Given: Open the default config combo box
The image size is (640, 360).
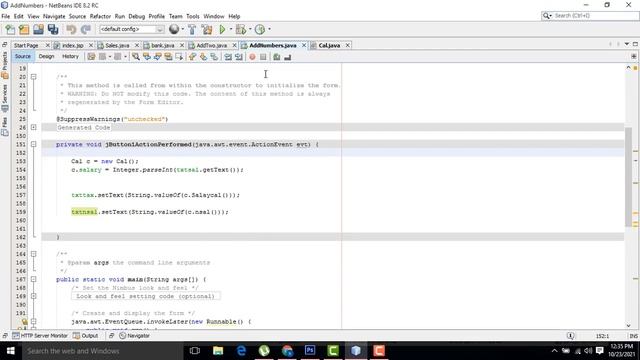Looking at the screenshot, I should pos(132,29).
